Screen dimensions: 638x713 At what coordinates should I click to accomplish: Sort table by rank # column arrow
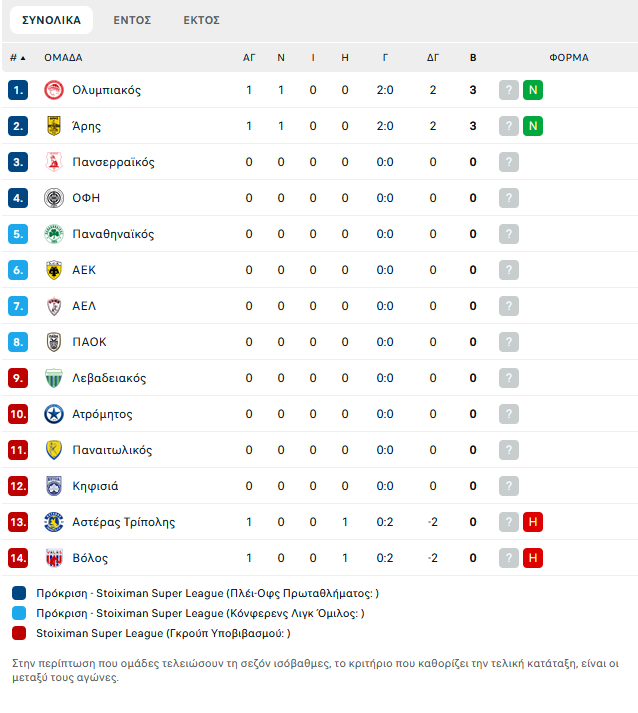point(18,58)
